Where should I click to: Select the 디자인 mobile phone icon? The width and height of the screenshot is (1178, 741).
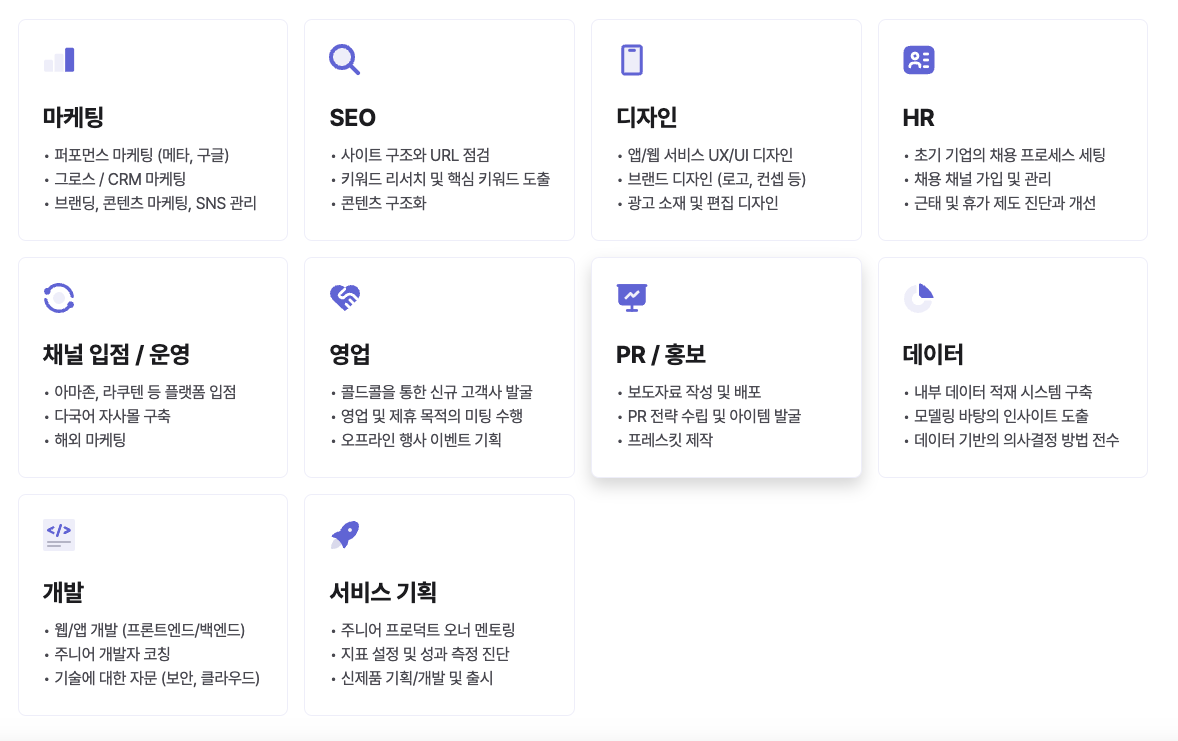[x=631, y=59]
